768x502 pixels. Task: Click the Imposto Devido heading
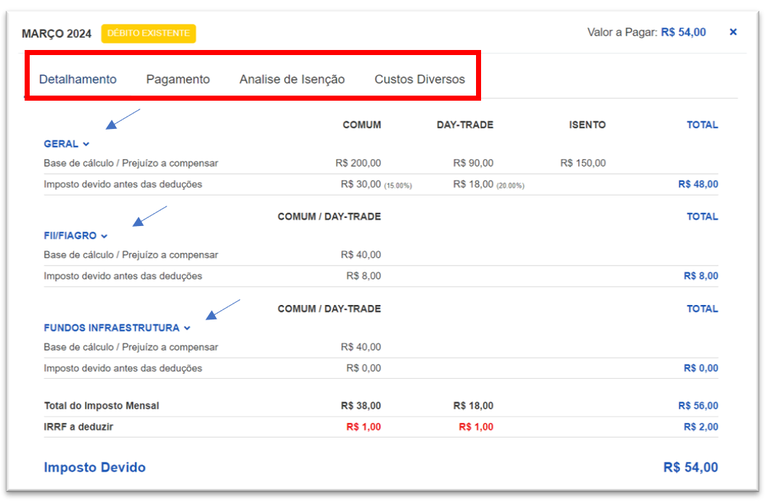(x=95, y=467)
